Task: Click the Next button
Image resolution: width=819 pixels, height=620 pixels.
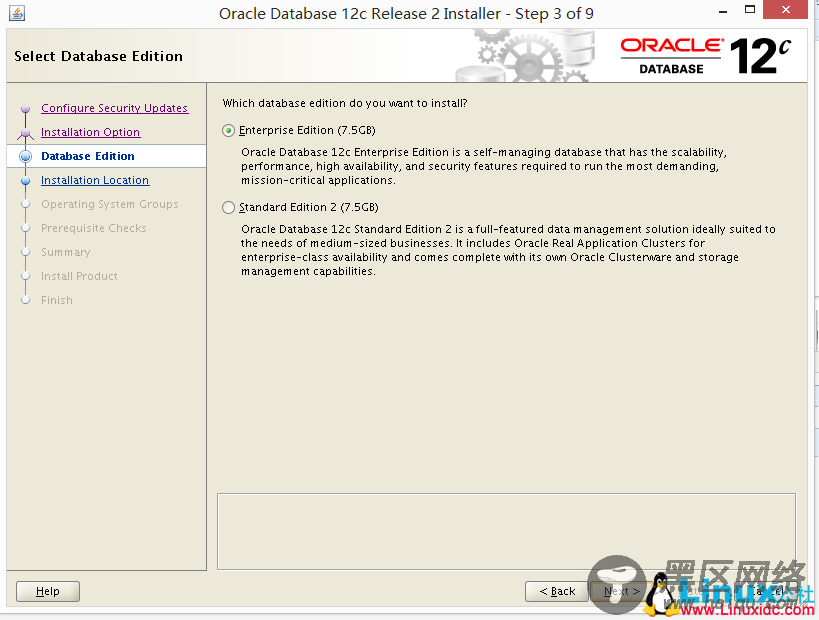Action: tap(622, 591)
